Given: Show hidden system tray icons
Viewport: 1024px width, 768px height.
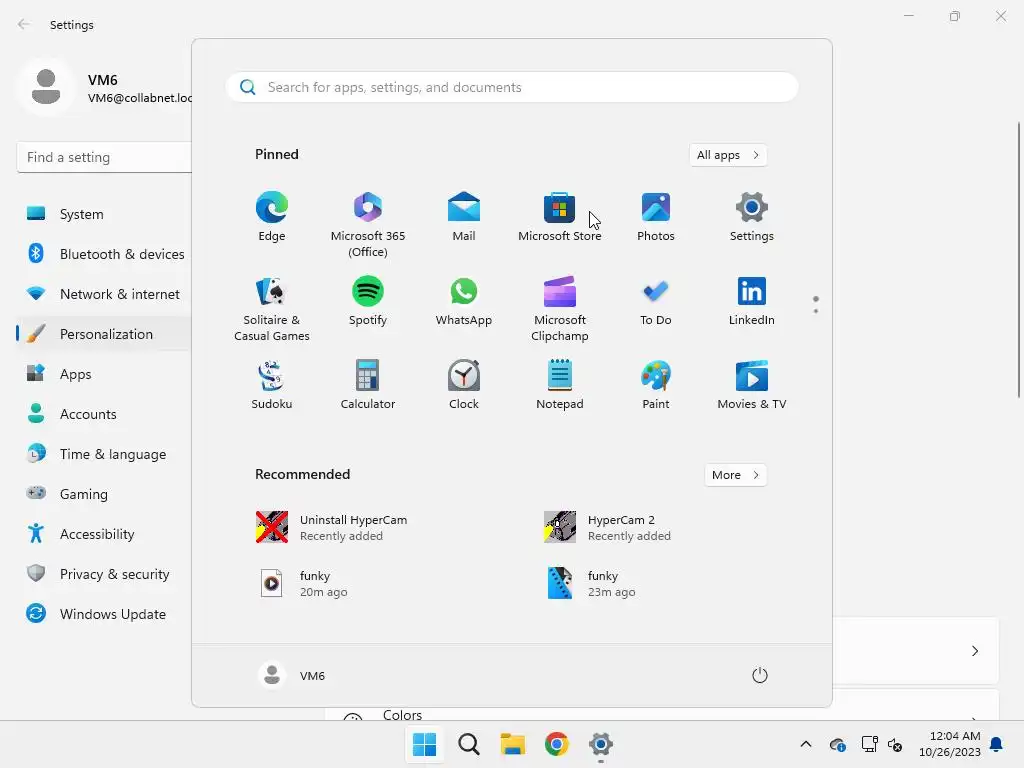Looking at the screenshot, I should pyautogui.click(x=806, y=744).
